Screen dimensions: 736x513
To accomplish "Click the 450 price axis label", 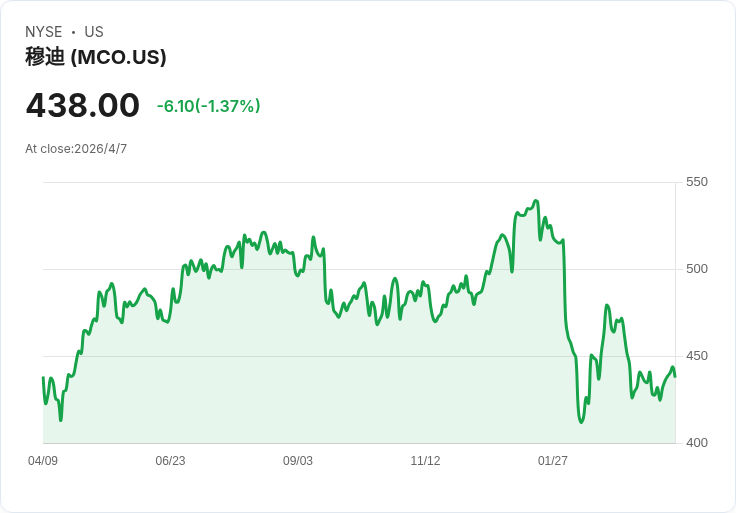I will click(x=696, y=356).
